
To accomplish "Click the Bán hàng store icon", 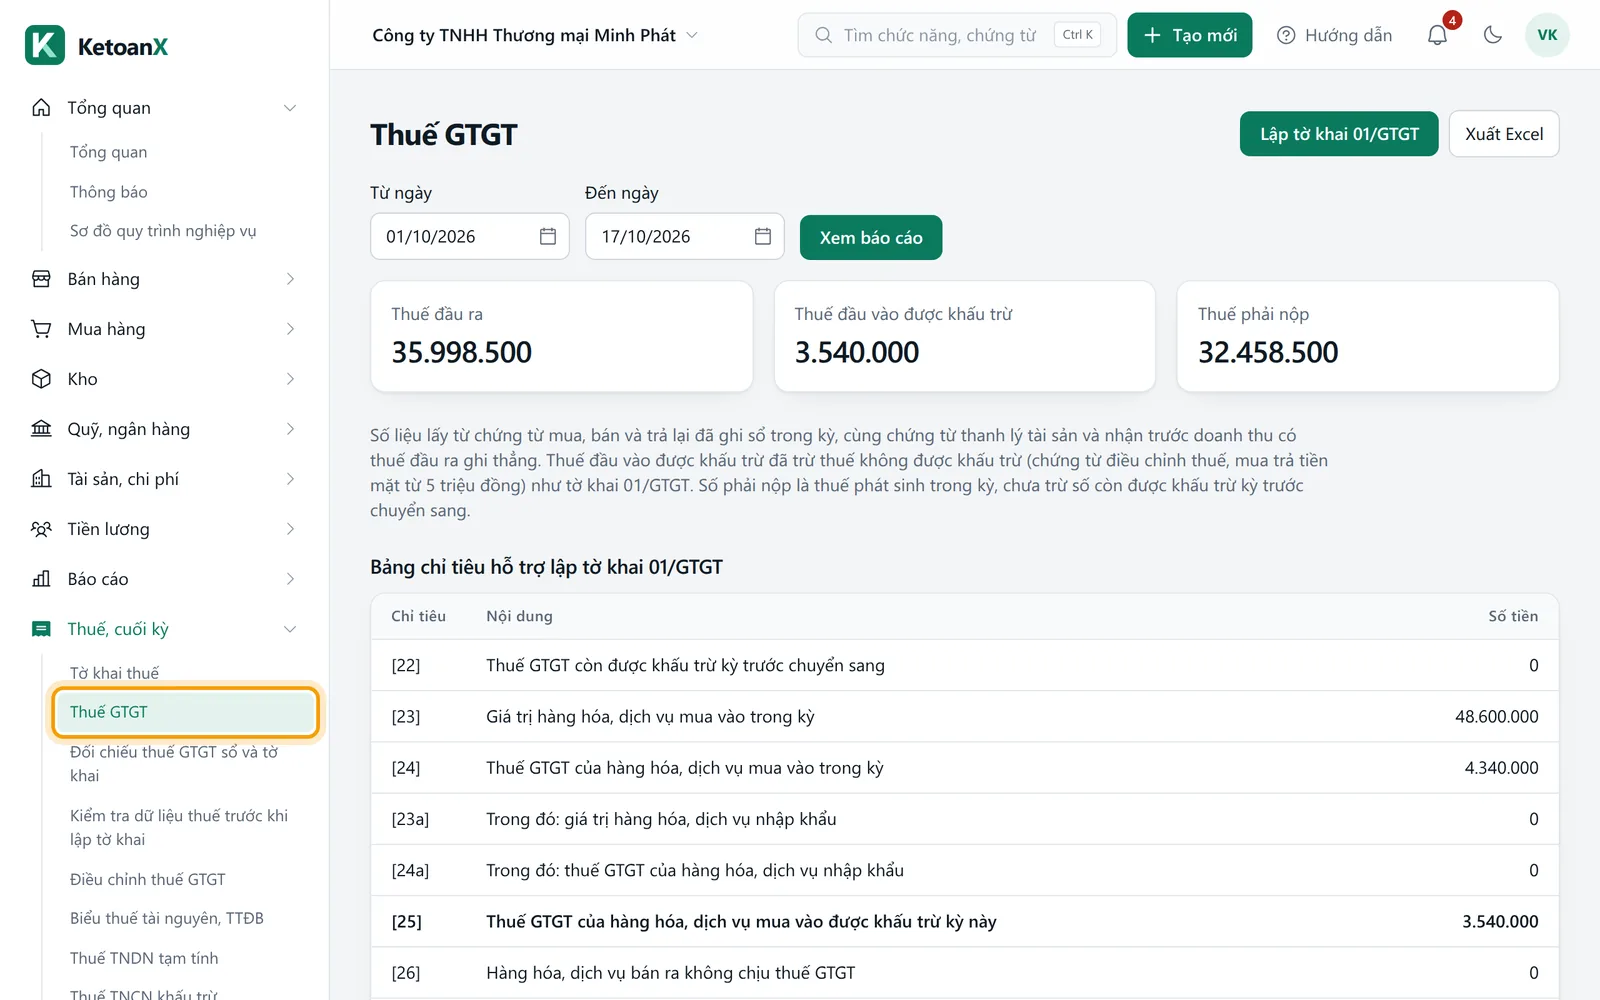I will coord(41,279).
